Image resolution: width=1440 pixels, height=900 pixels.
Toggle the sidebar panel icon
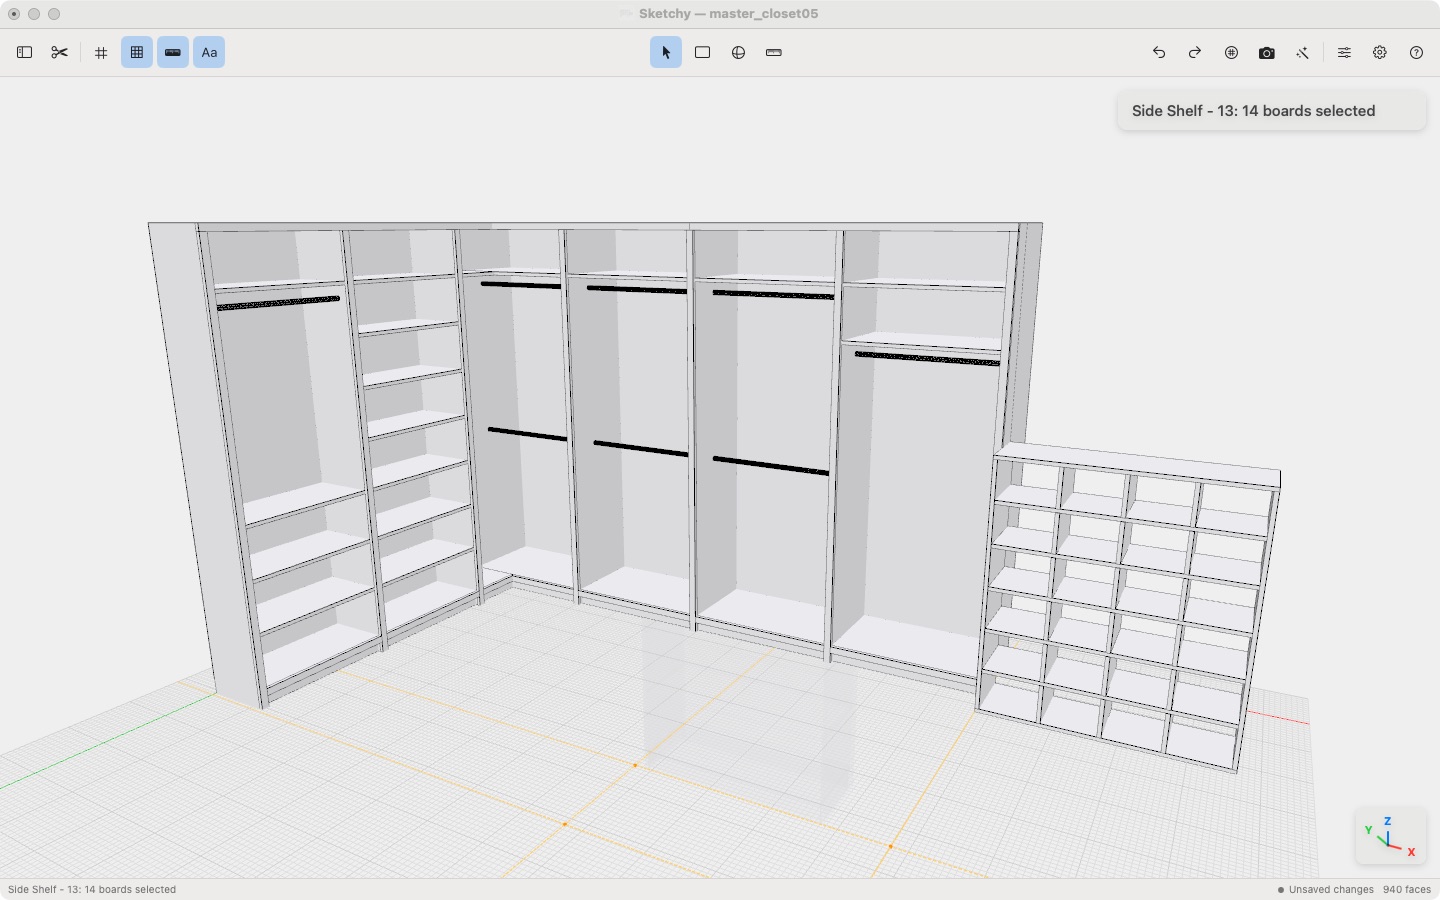point(25,53)
